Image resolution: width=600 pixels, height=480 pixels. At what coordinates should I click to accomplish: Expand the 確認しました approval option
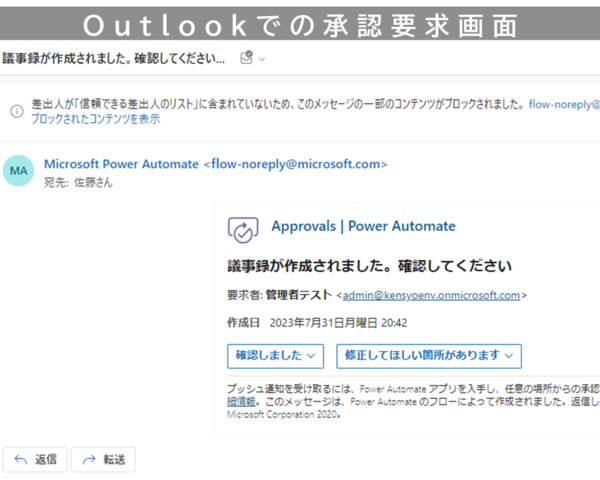click(x=276, y=356)
